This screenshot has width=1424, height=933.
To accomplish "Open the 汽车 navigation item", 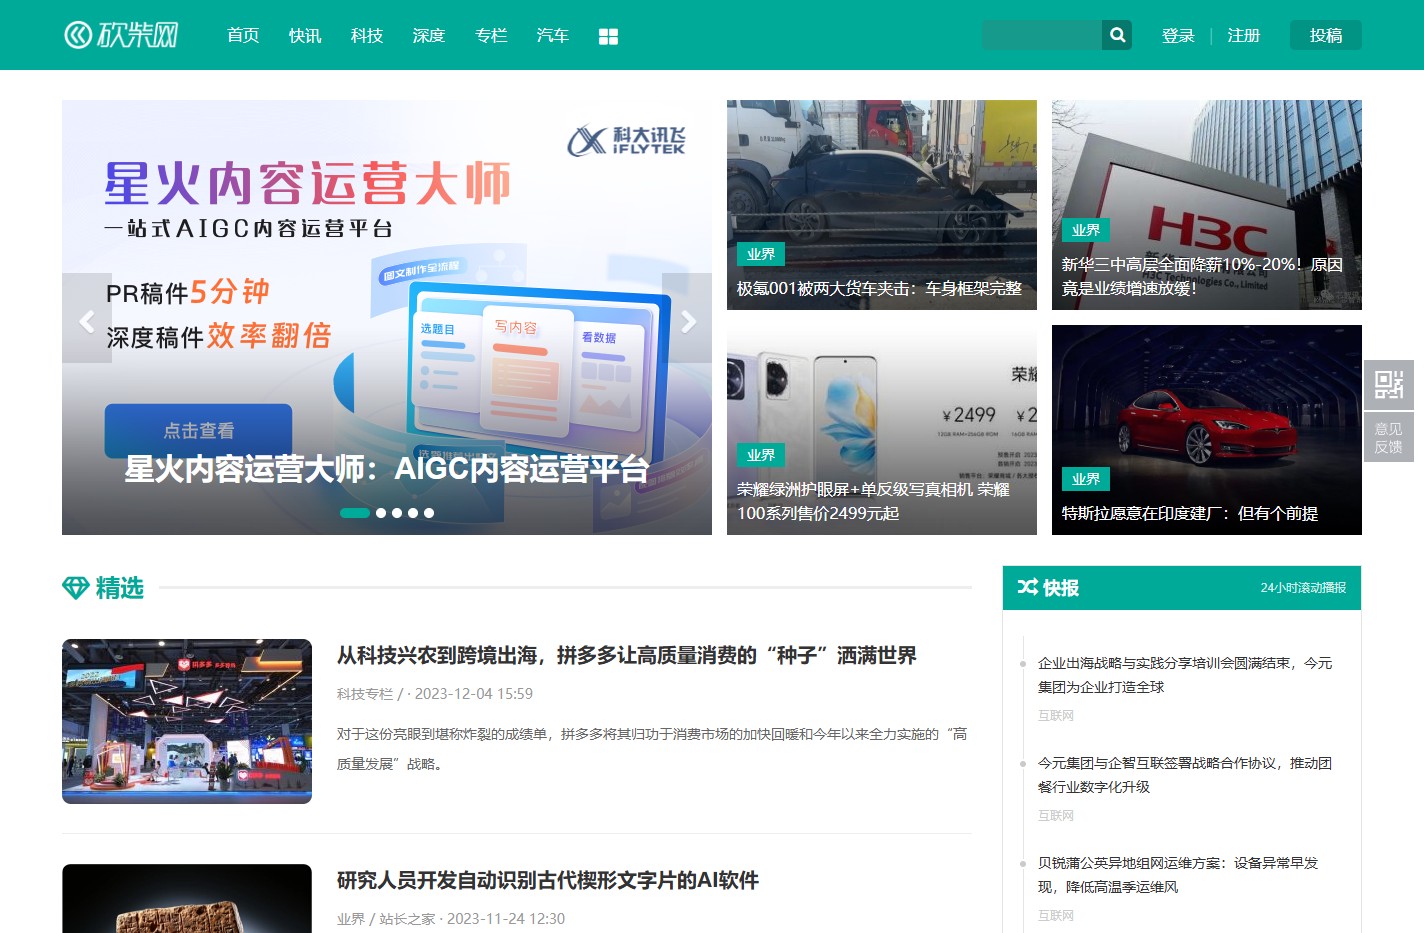I will (x=553, y=35).
